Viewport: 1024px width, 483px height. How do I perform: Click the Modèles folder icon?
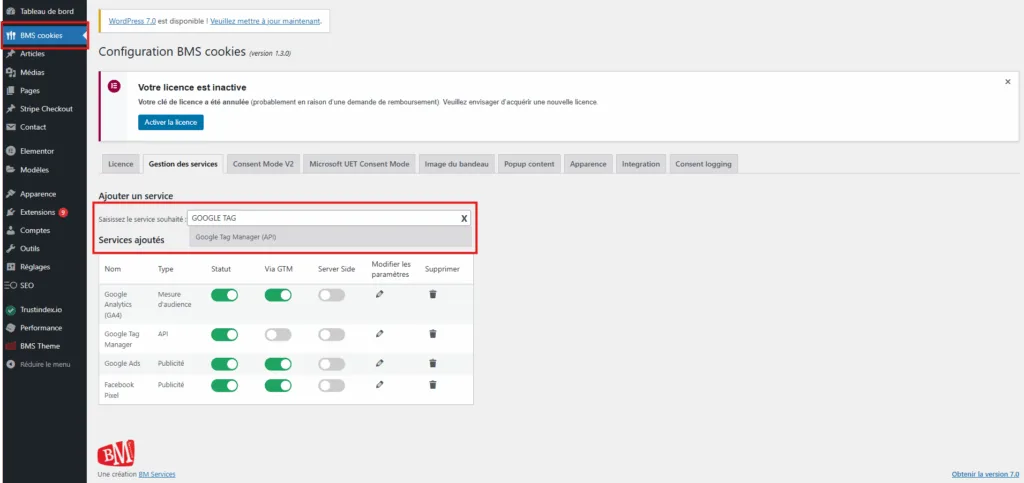10,169
